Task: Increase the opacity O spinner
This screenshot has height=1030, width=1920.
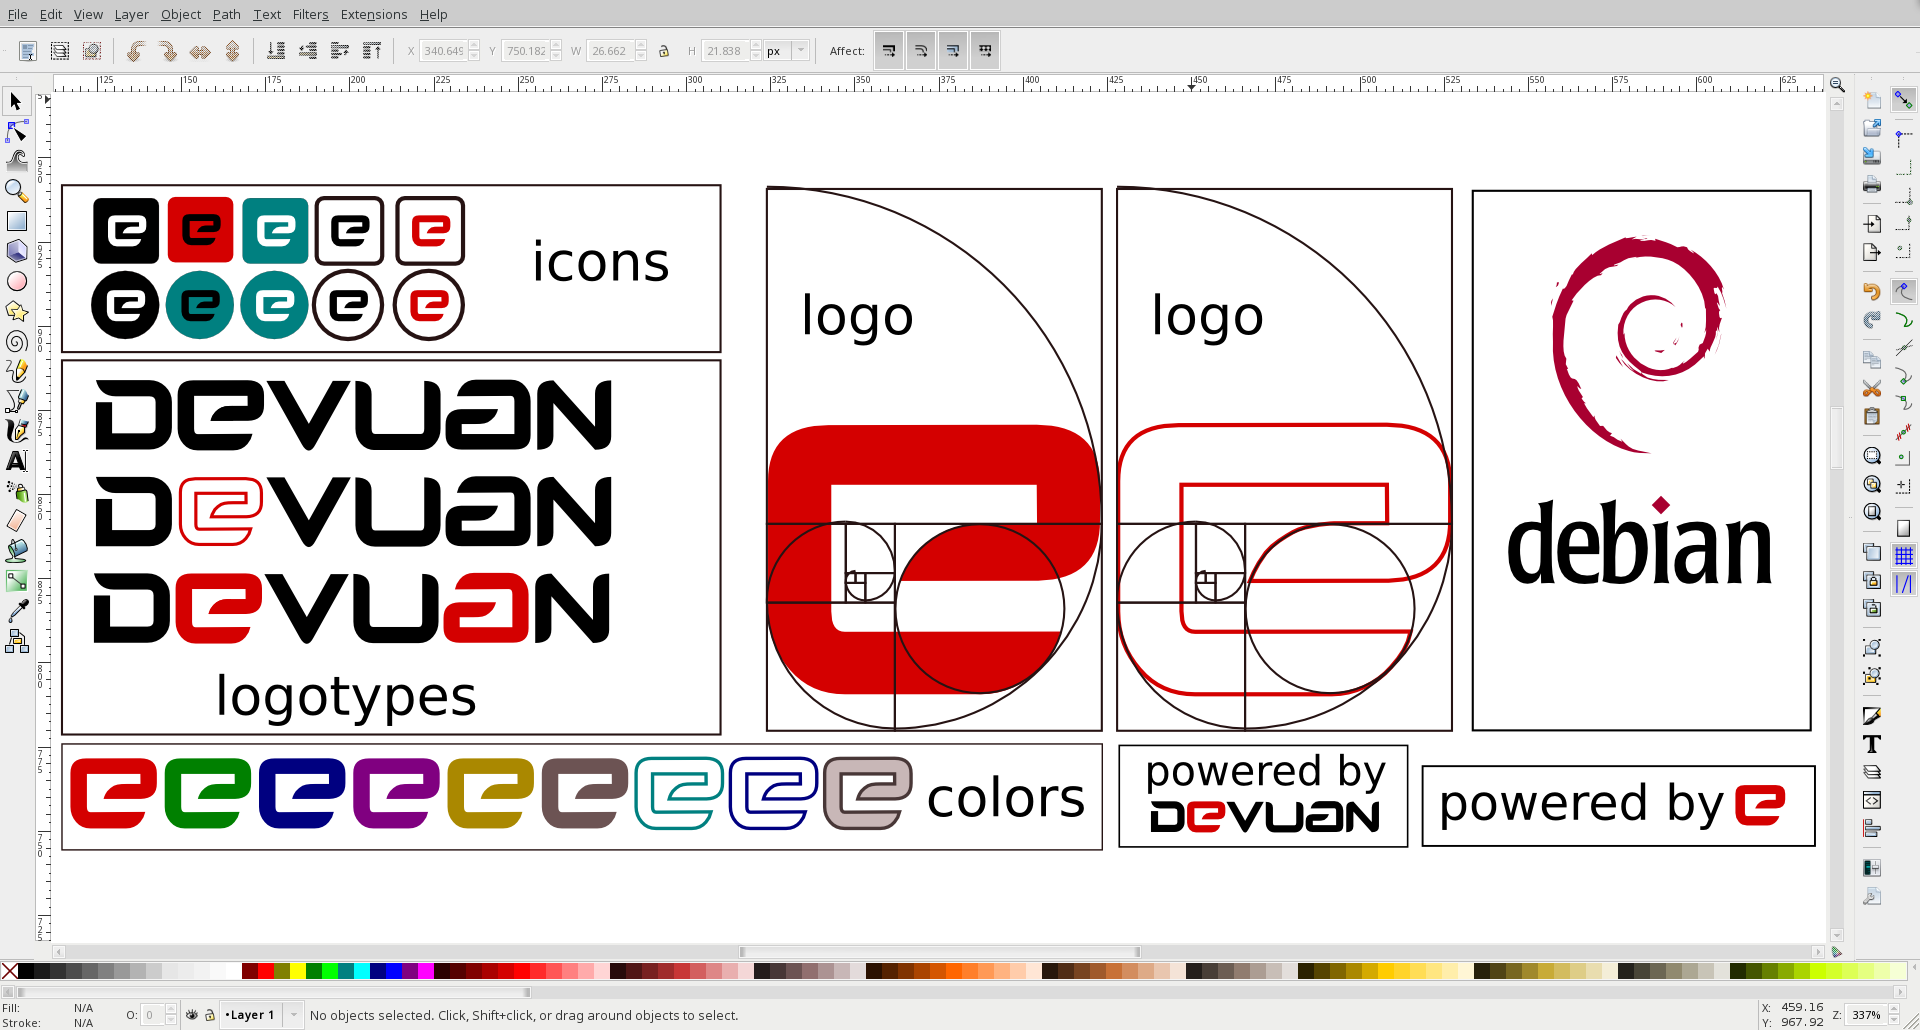Action: 171,1010
